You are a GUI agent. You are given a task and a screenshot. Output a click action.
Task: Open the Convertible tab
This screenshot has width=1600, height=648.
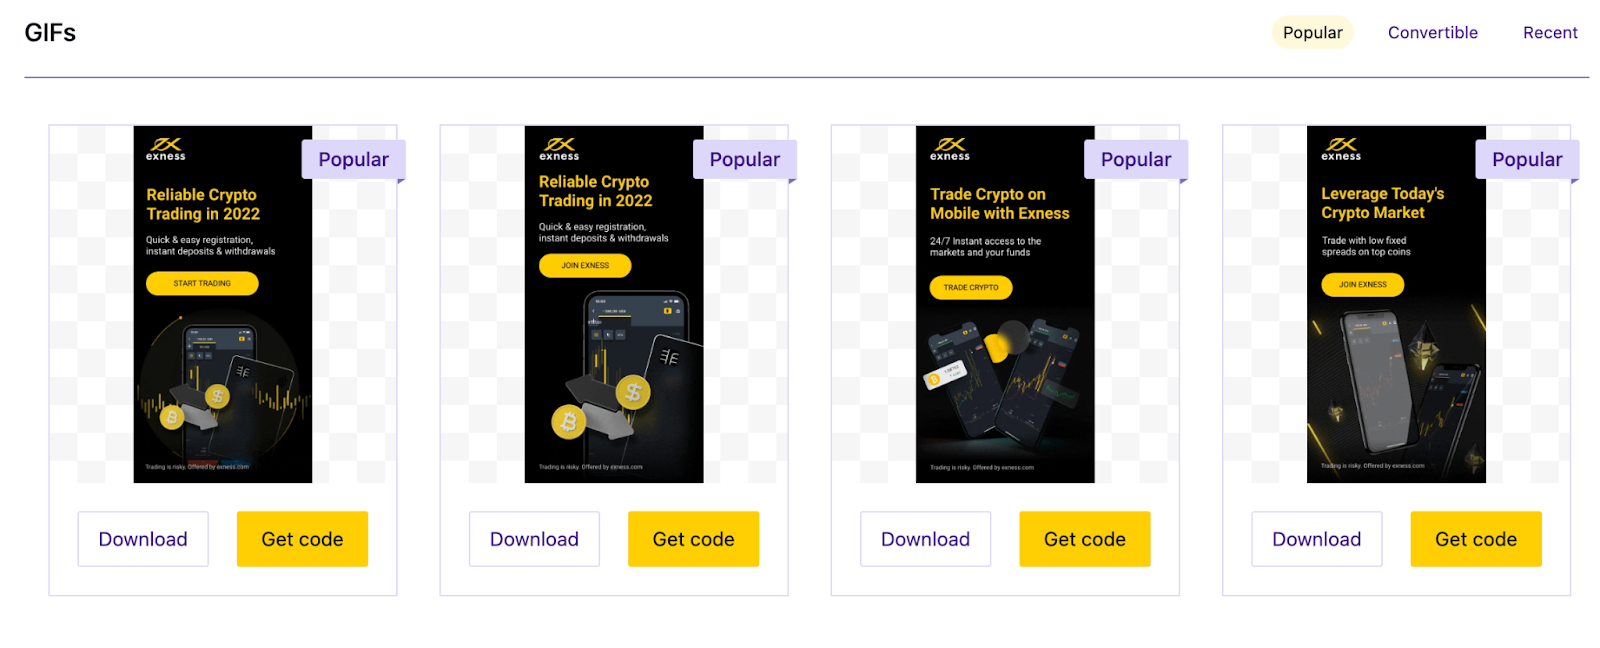(1432, 33)
